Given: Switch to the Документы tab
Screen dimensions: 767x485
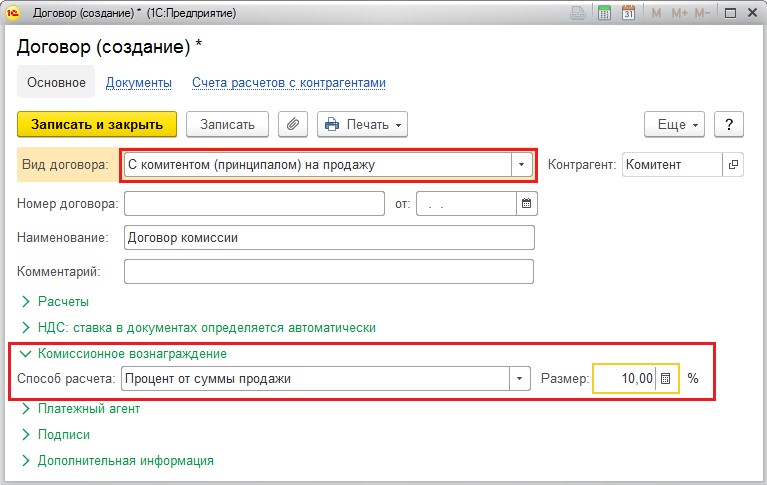Looking at the screenshot, I should tap(139, 82).
